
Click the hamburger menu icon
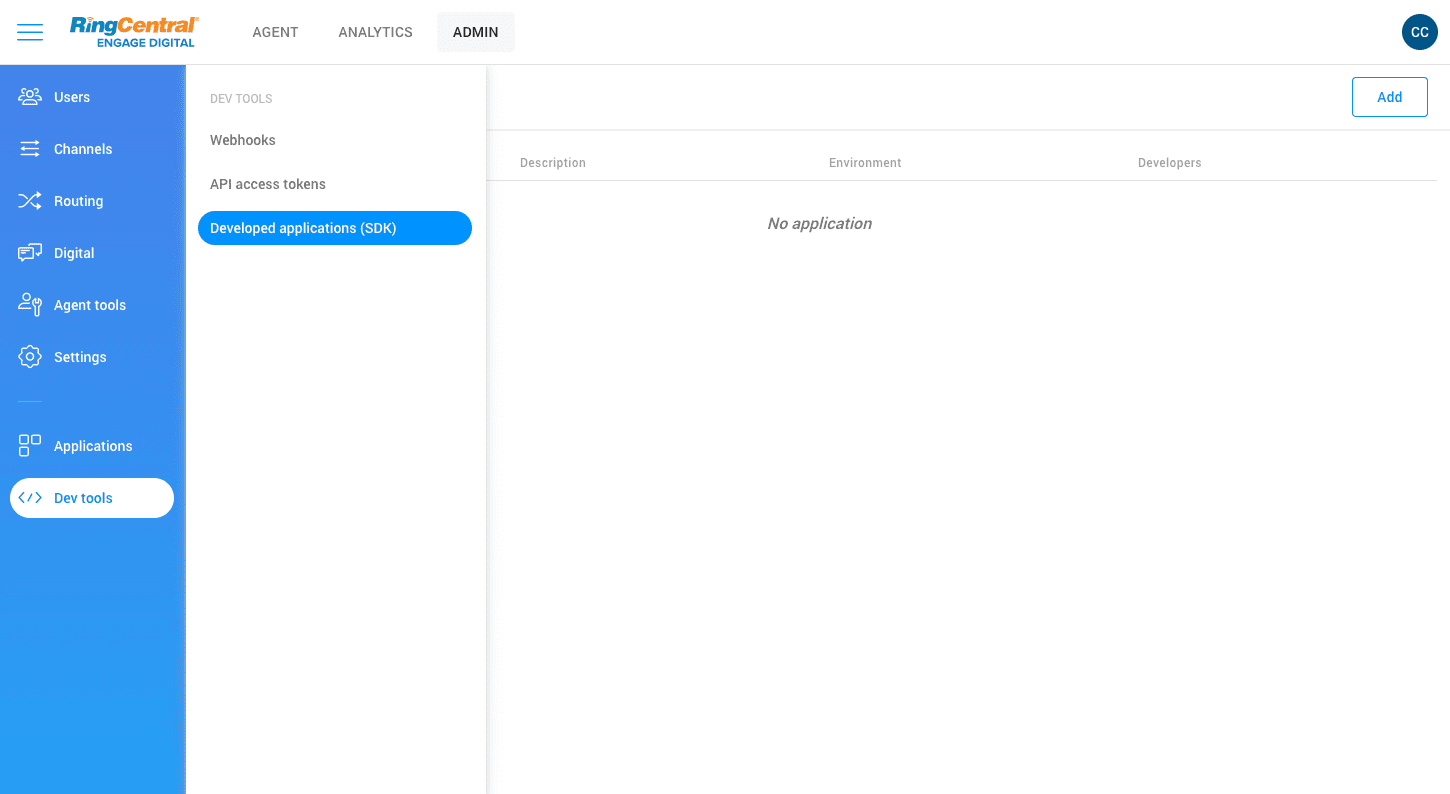[30, 32]
